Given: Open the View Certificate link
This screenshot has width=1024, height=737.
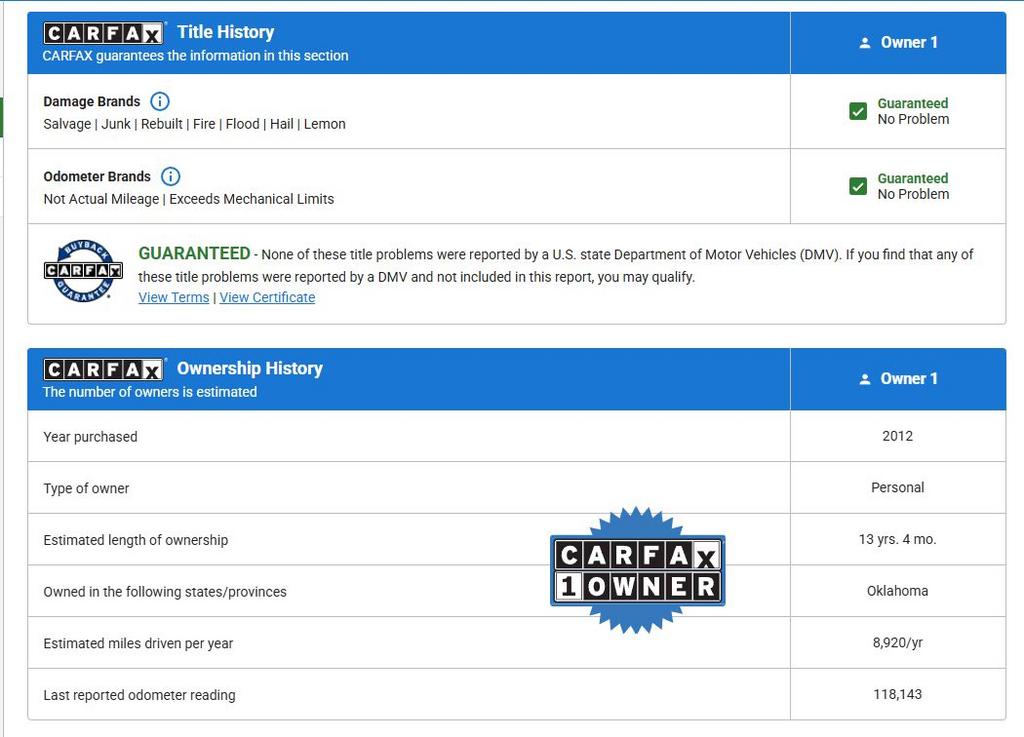Looking at the screenshot, I should coord(267,297).
